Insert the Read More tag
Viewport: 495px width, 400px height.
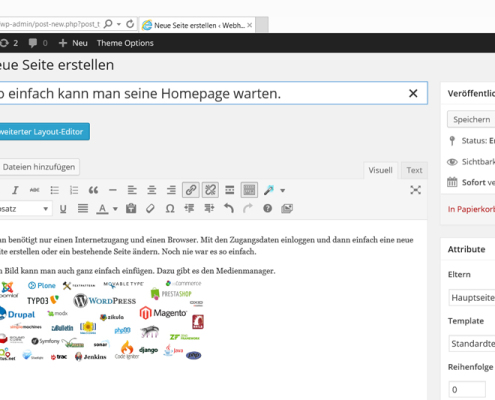230,190
